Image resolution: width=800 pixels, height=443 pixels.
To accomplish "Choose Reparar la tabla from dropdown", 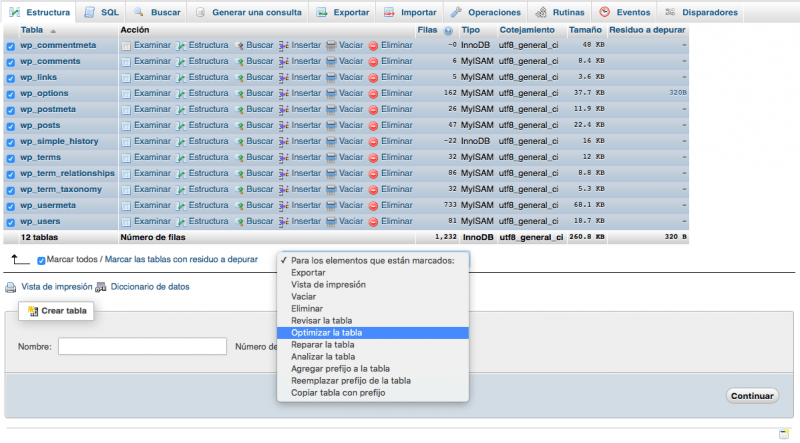I will pyautogui.click(x=372, y=345).
